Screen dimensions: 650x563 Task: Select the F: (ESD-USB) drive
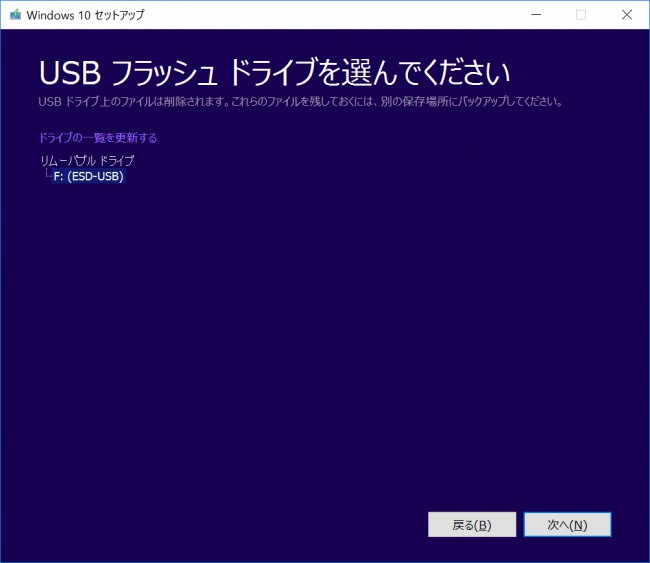88,176
